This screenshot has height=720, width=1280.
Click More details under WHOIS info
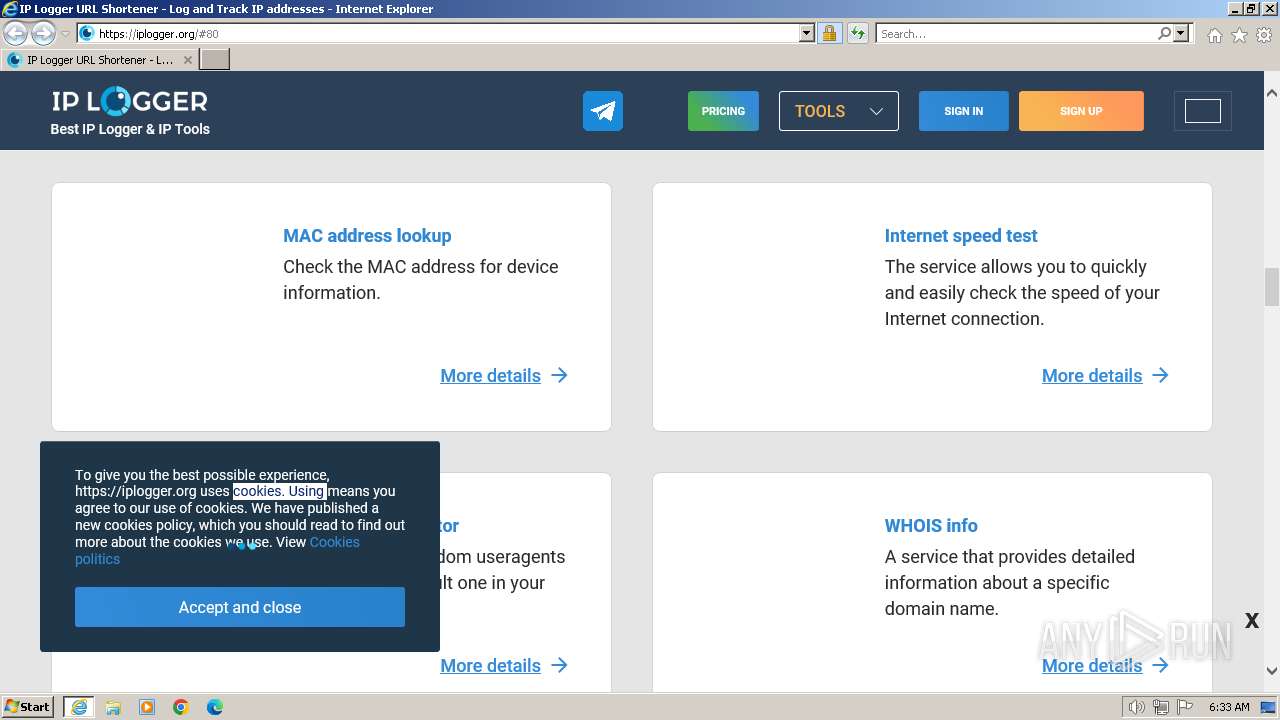[x=1092, y=666]
